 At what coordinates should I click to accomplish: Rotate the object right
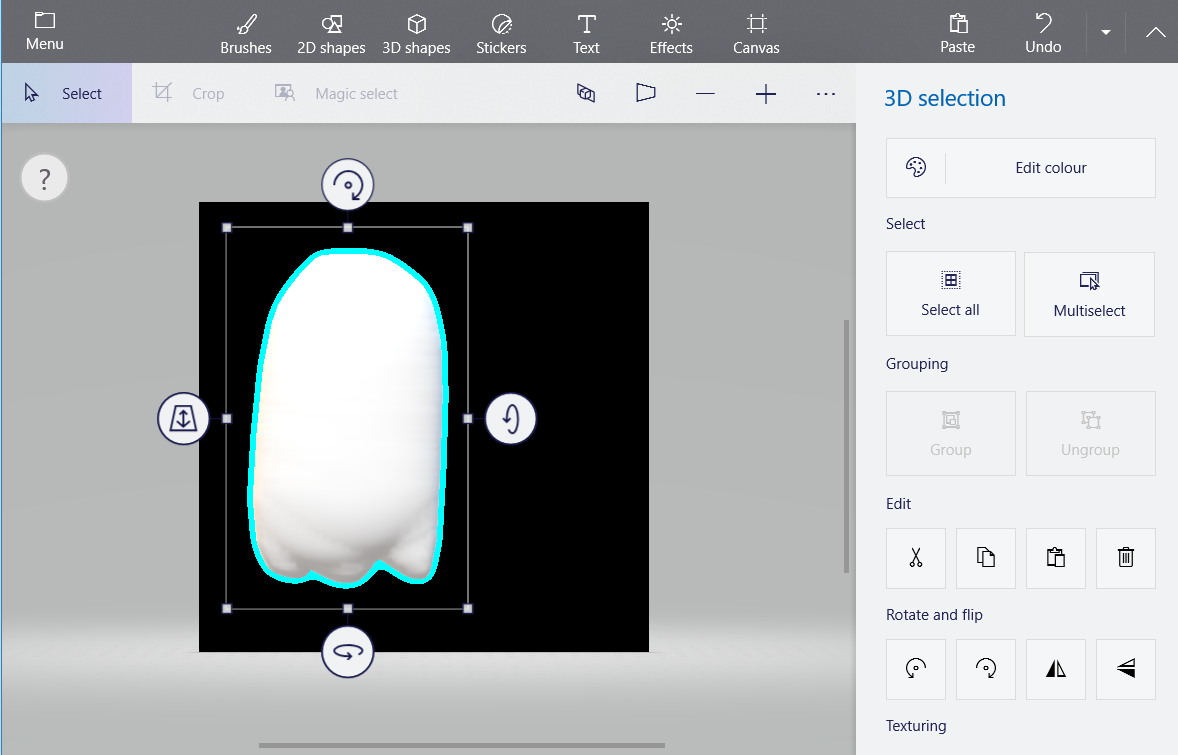(x=986, y=669)
